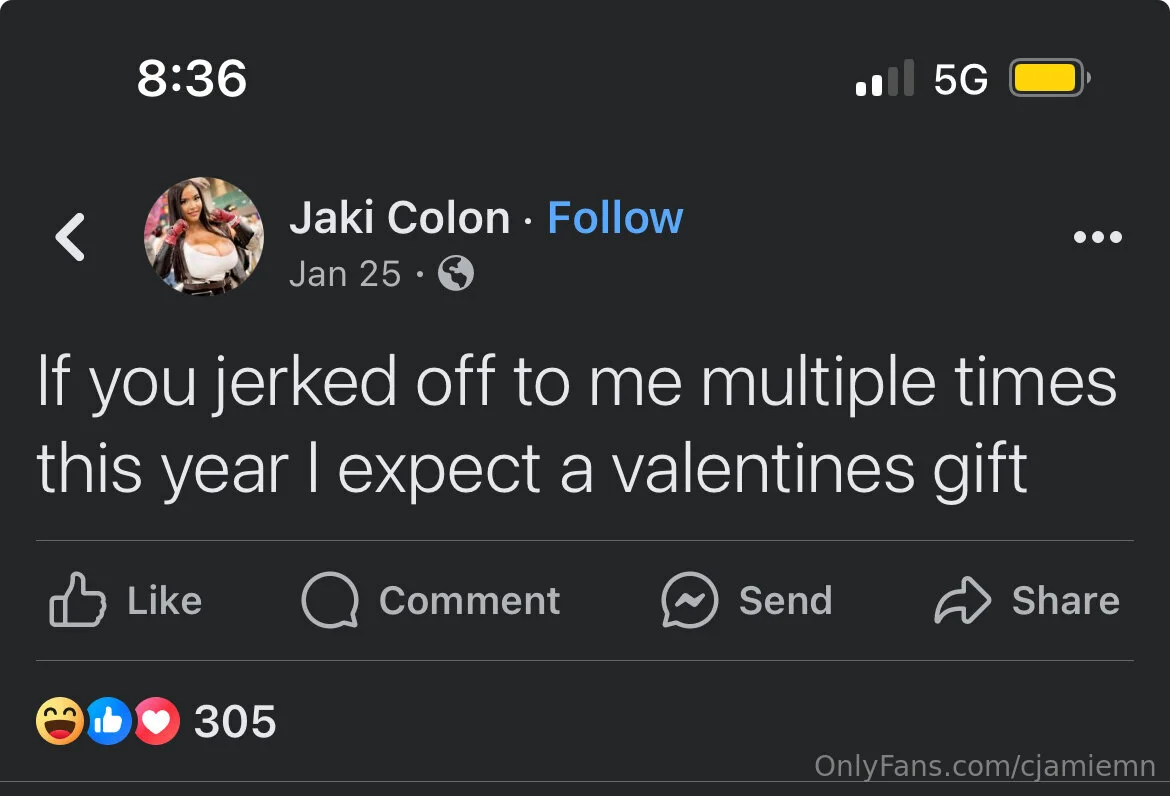Viewport: 1170px width, 796px height.
Task: Click the blue Like reaction badge
Action: (108, 721)
